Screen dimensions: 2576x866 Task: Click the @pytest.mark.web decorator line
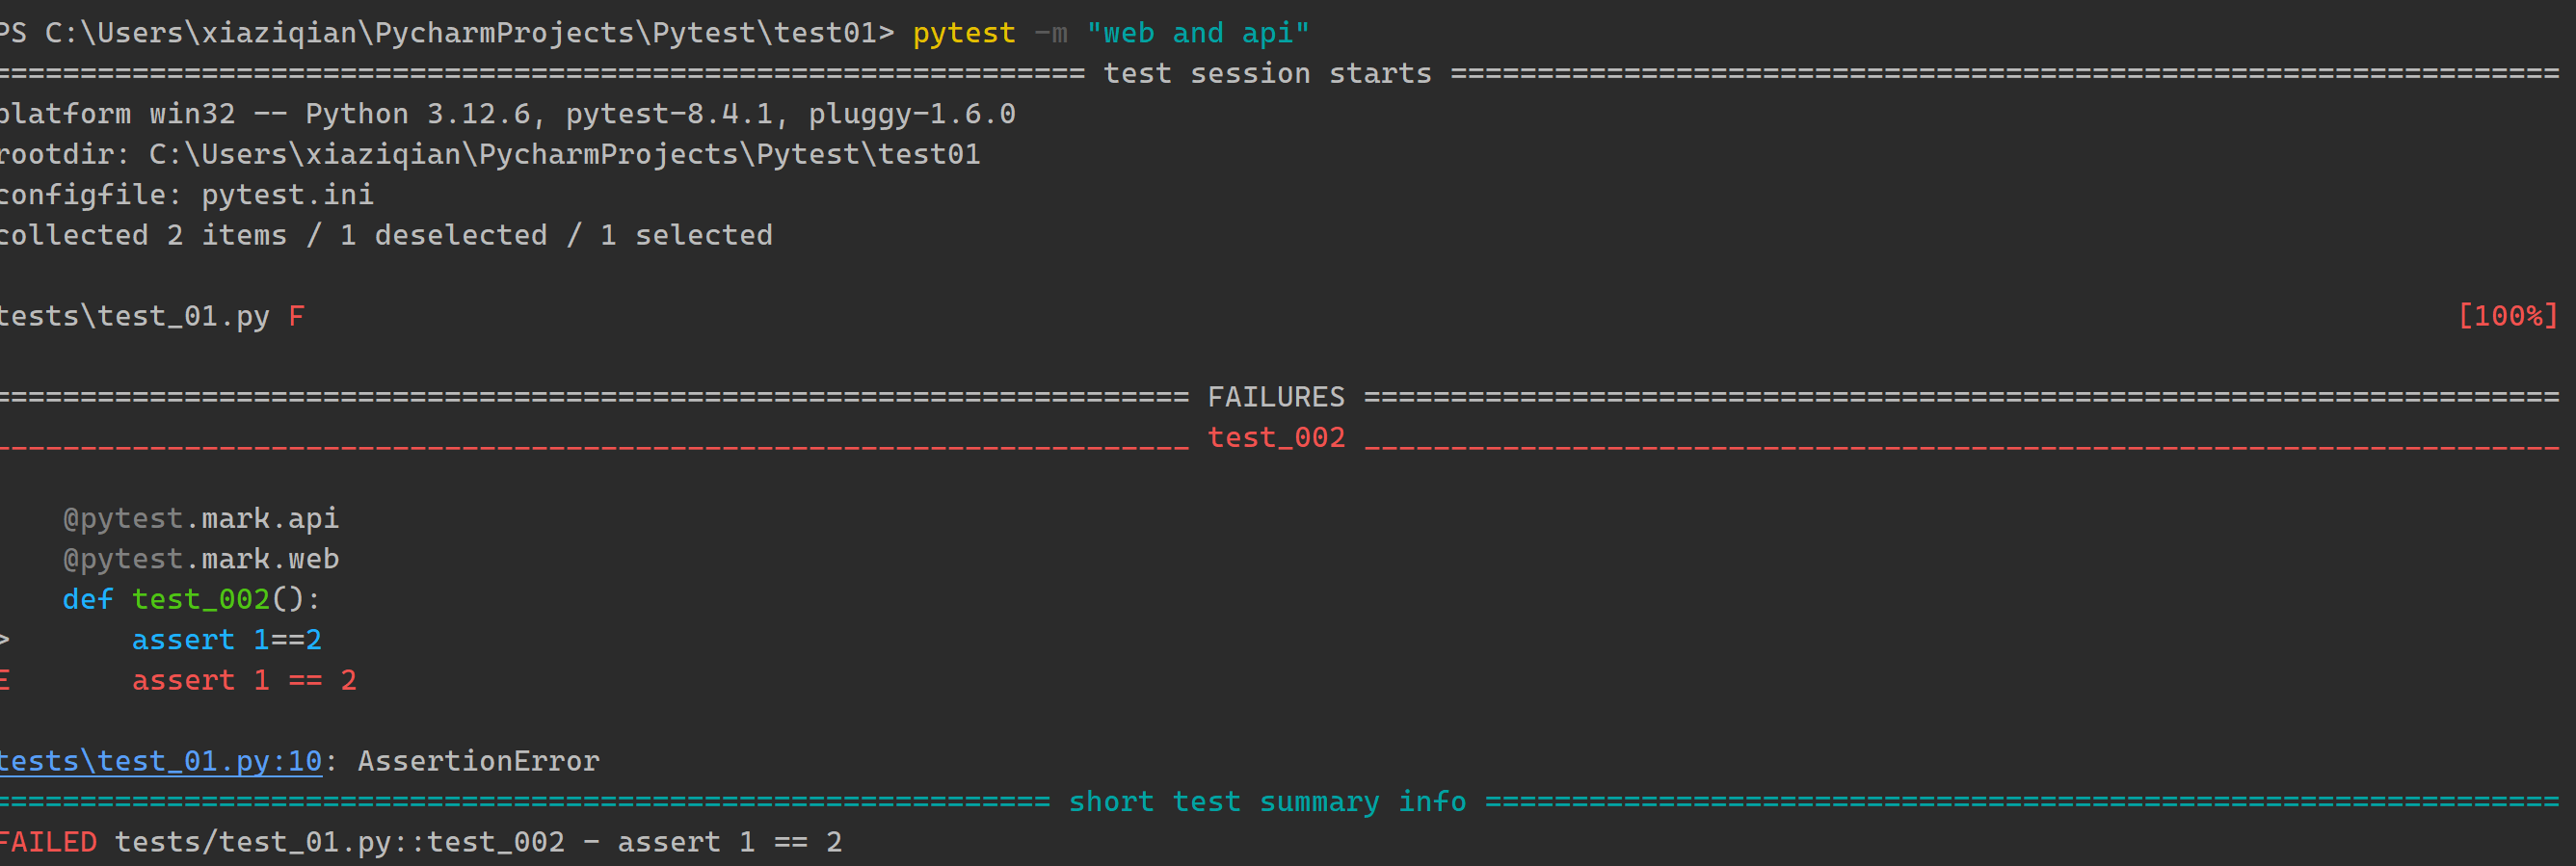(x=201, y=558)
